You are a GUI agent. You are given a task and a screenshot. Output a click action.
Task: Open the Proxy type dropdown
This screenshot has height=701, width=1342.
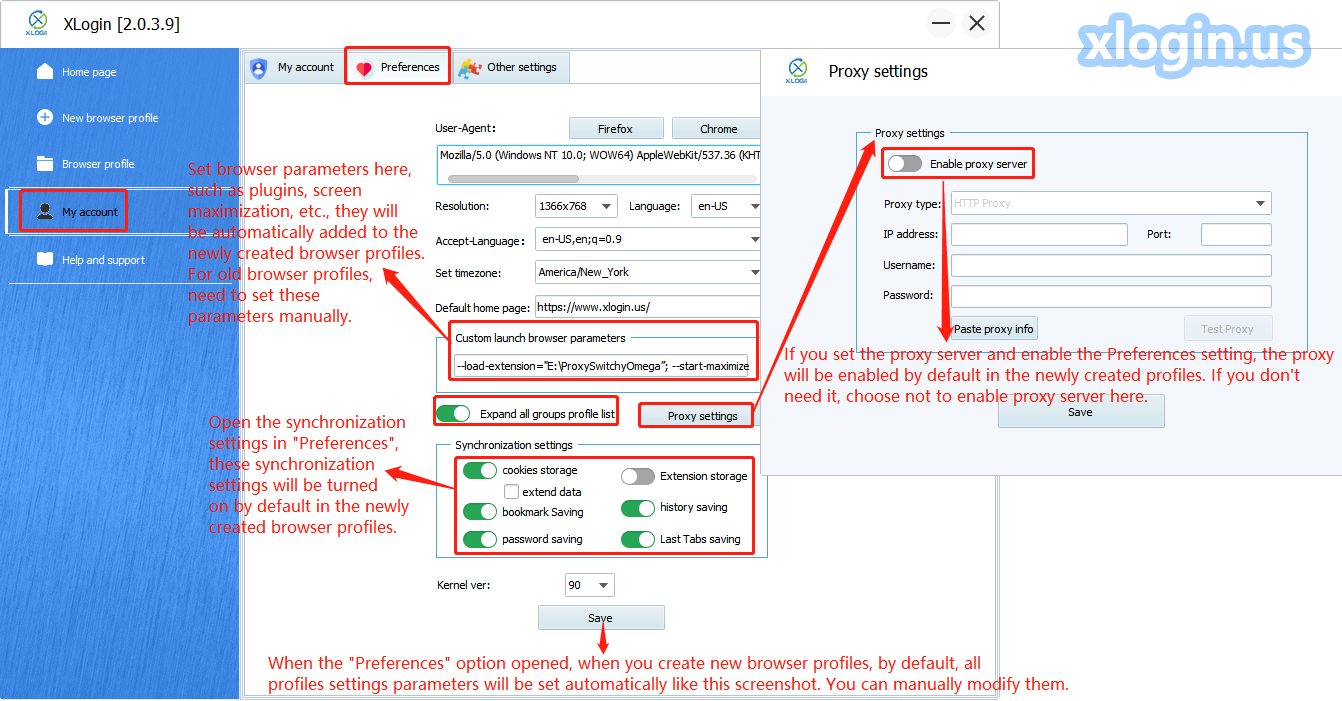1111,203
